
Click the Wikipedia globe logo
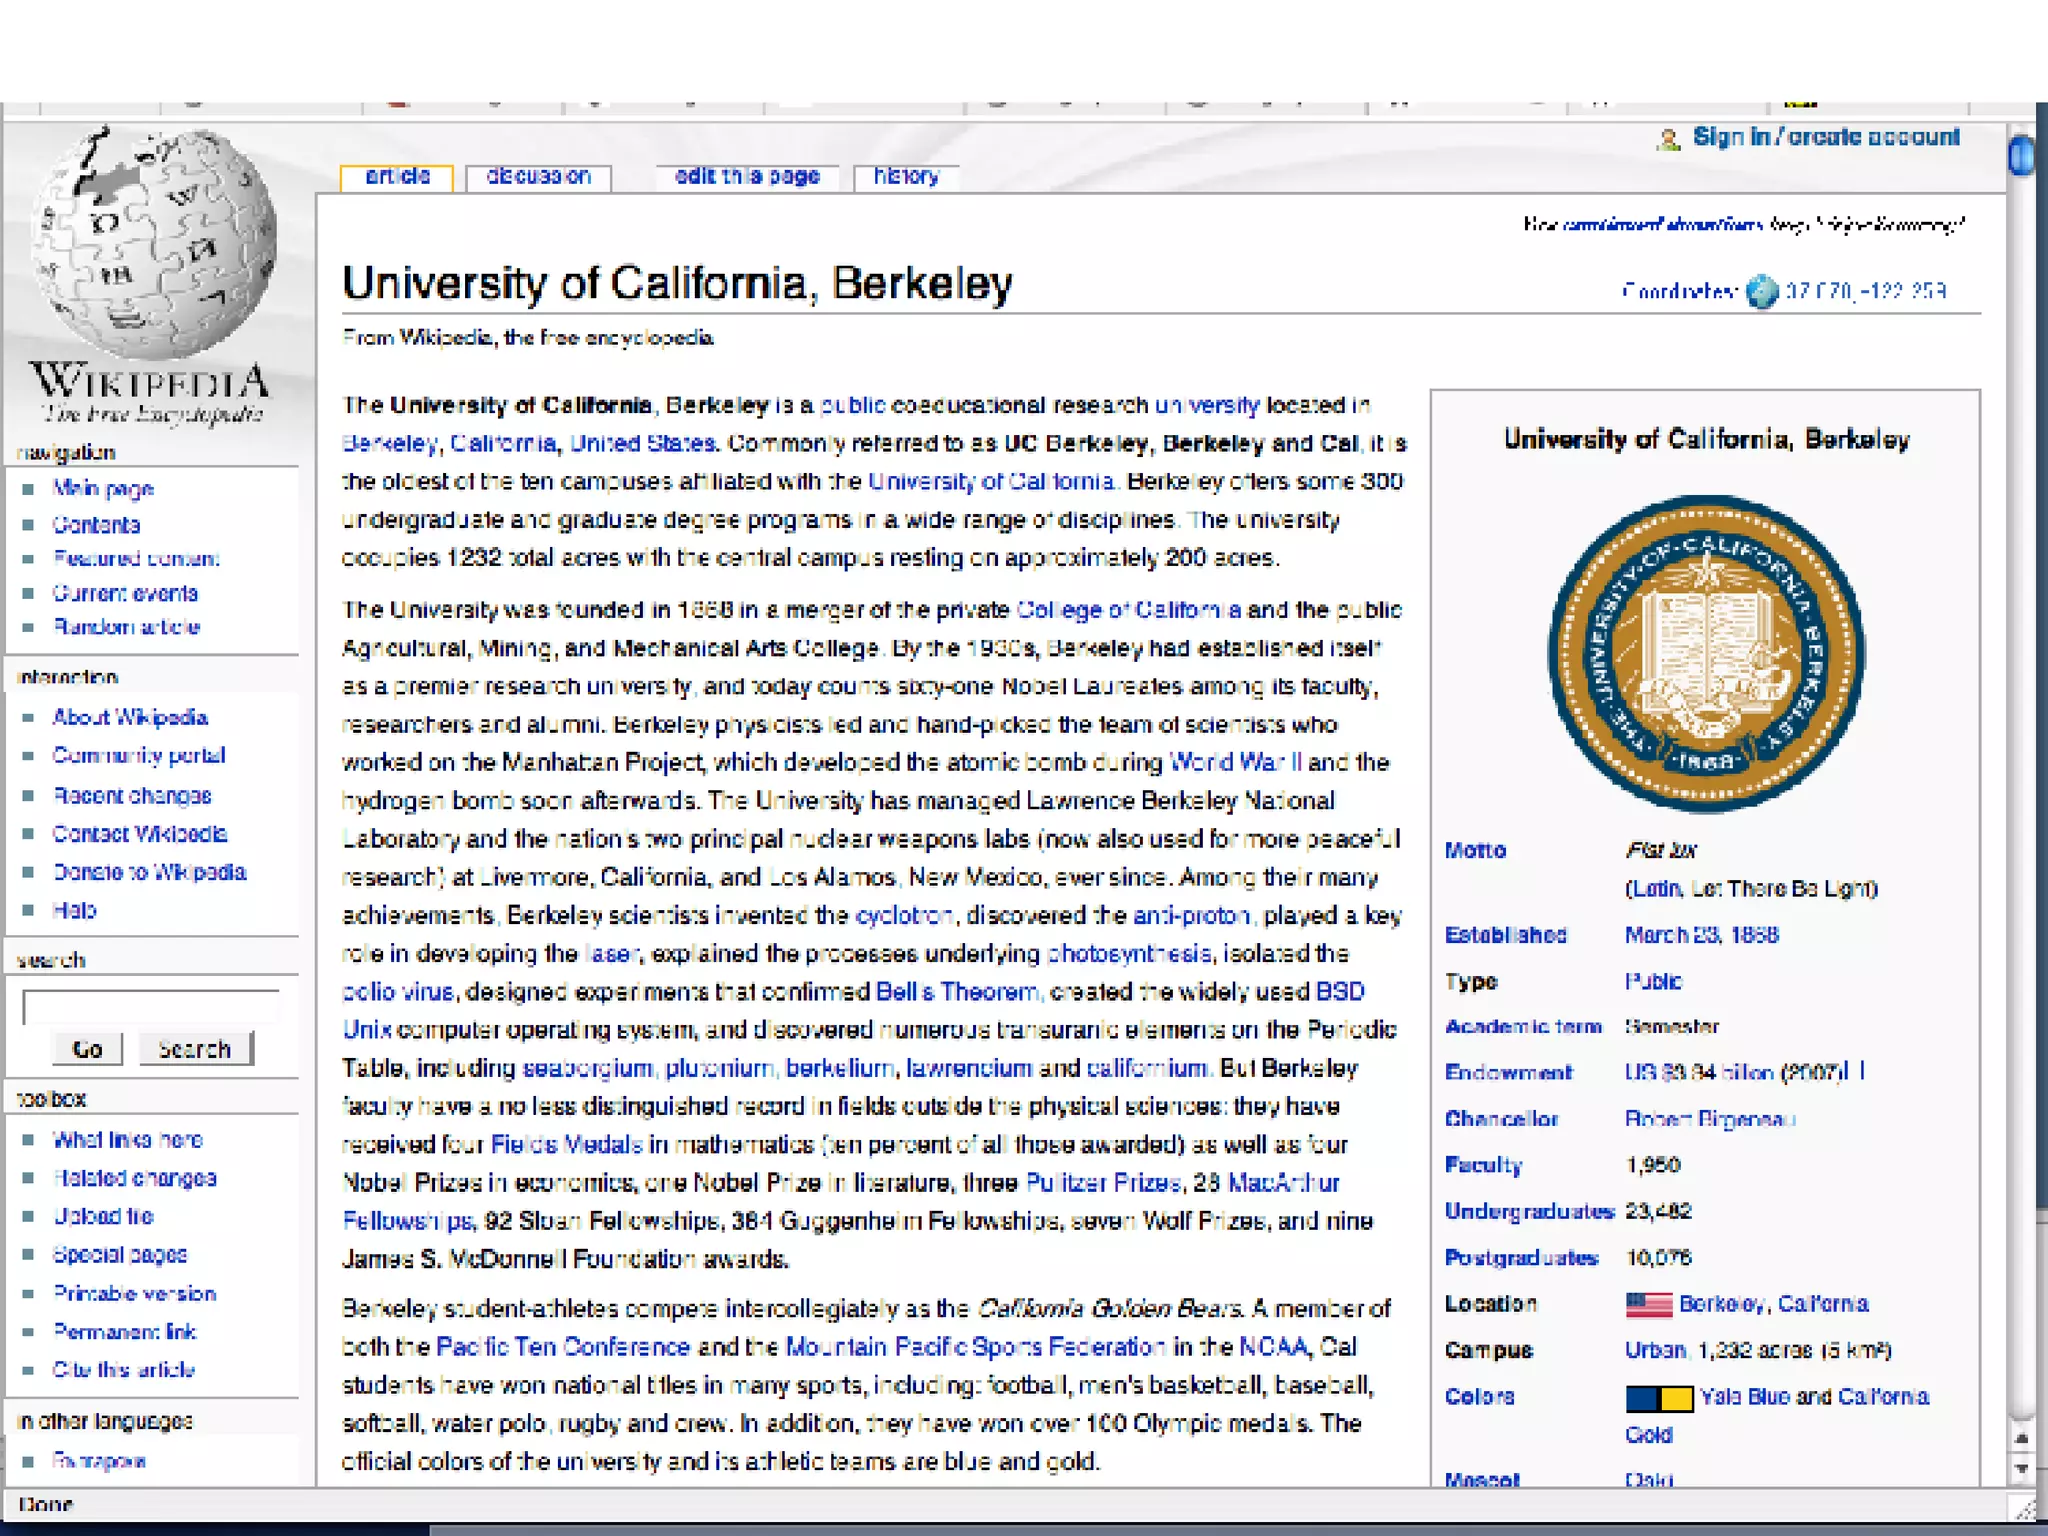[x=152, y=243]
